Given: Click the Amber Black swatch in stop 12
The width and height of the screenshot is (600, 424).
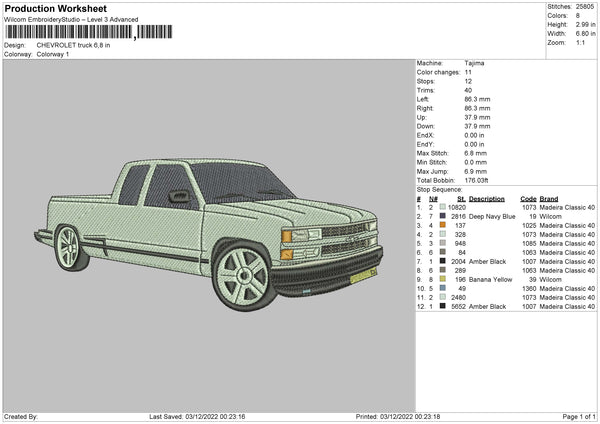Looking at the screenshot, I should point(442,306).
